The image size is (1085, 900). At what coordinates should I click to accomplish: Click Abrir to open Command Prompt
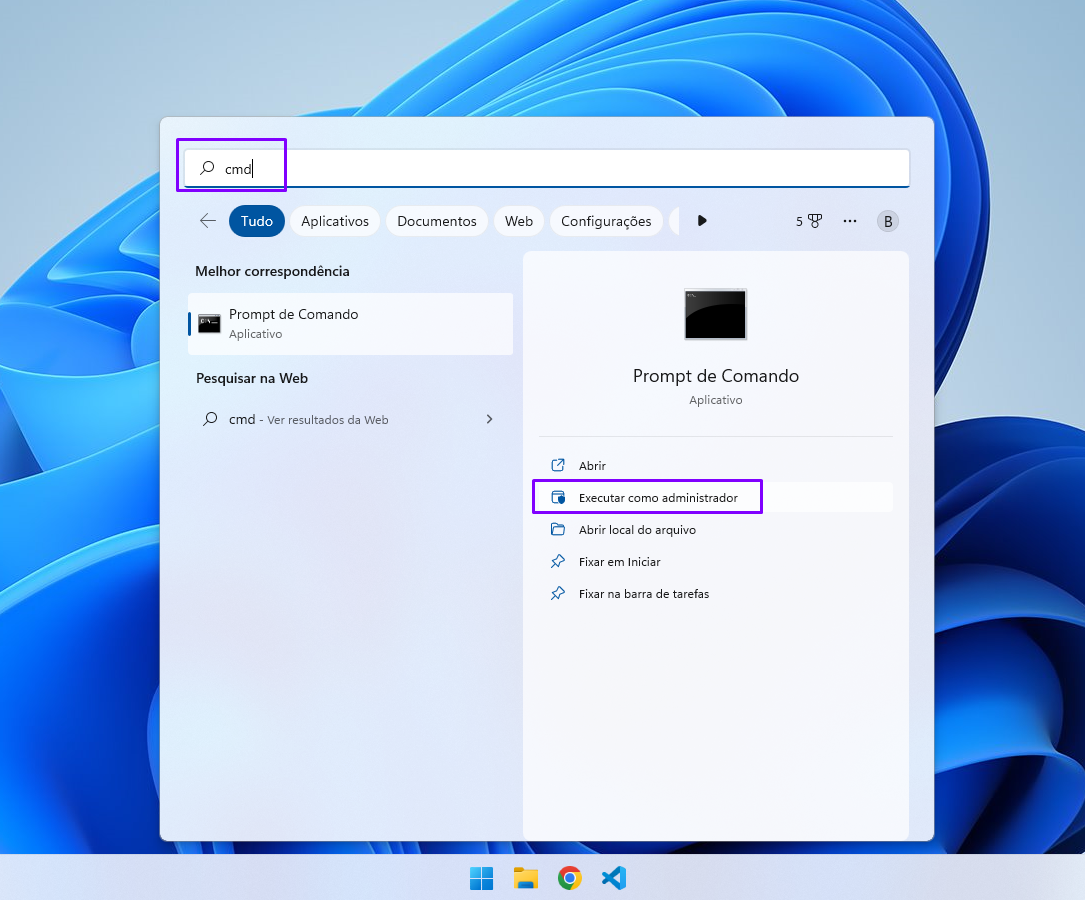pyautogui.click(x=715, y=466)
